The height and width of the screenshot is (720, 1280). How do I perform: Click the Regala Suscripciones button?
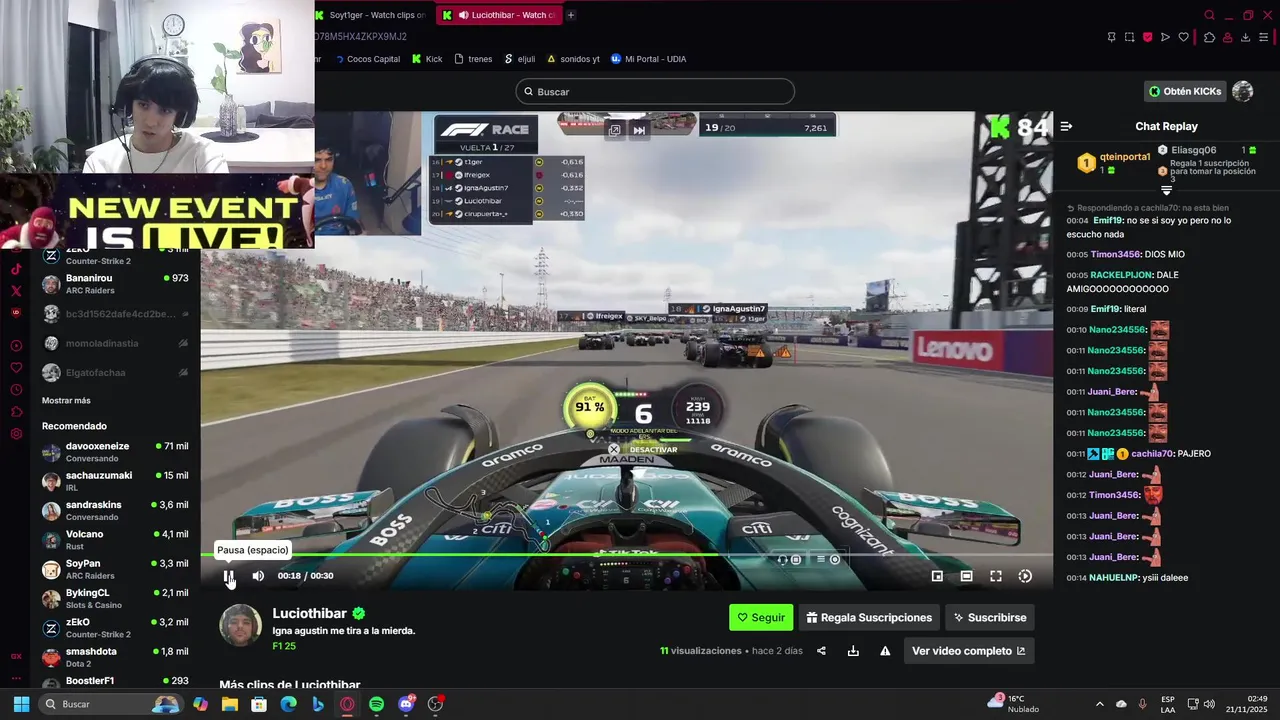click(x=869, y=618)
